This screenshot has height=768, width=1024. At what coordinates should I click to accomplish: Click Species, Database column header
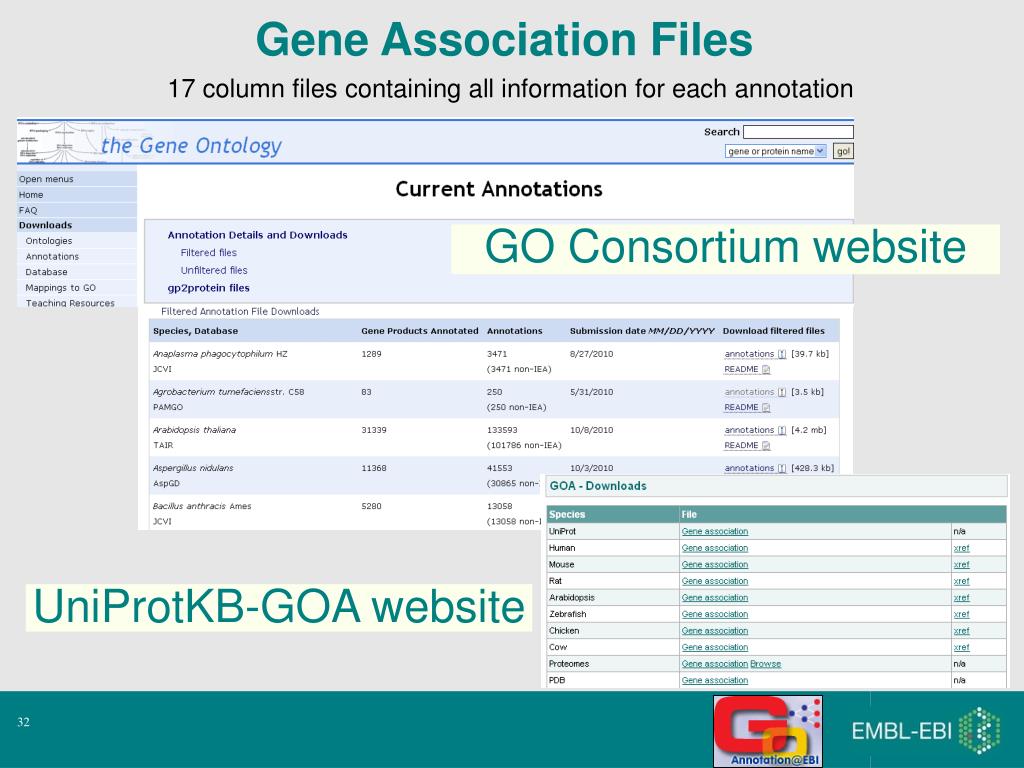(x=195, y=331)
